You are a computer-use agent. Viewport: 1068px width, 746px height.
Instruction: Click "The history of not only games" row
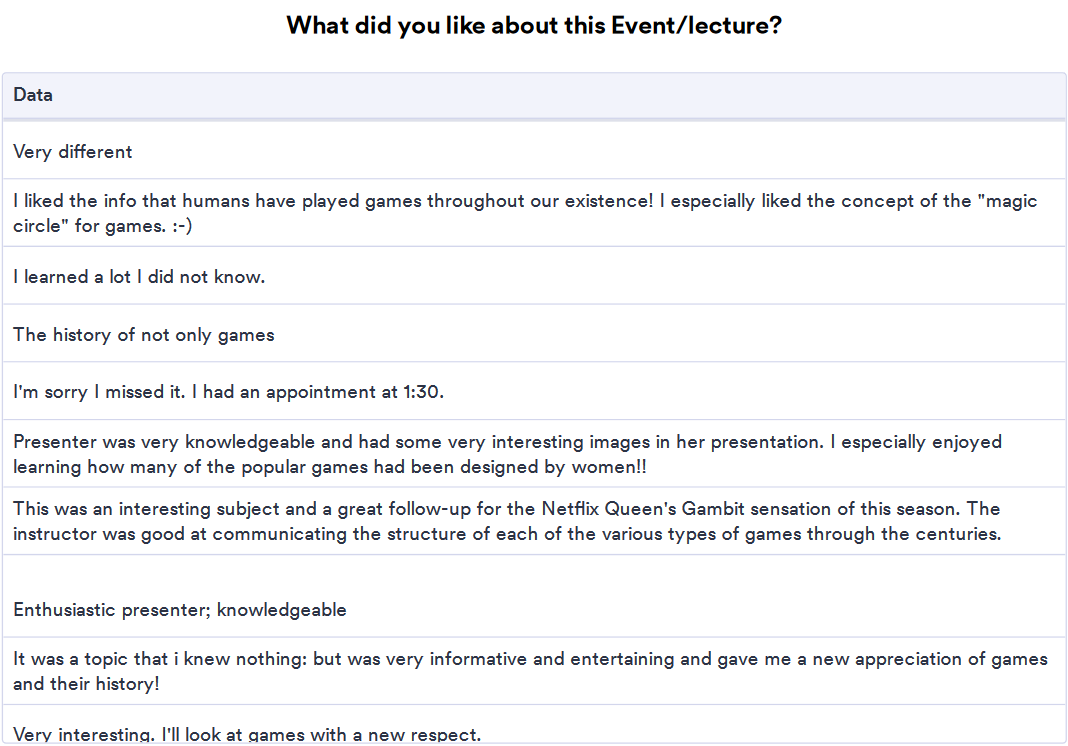(x=144, y=335)
